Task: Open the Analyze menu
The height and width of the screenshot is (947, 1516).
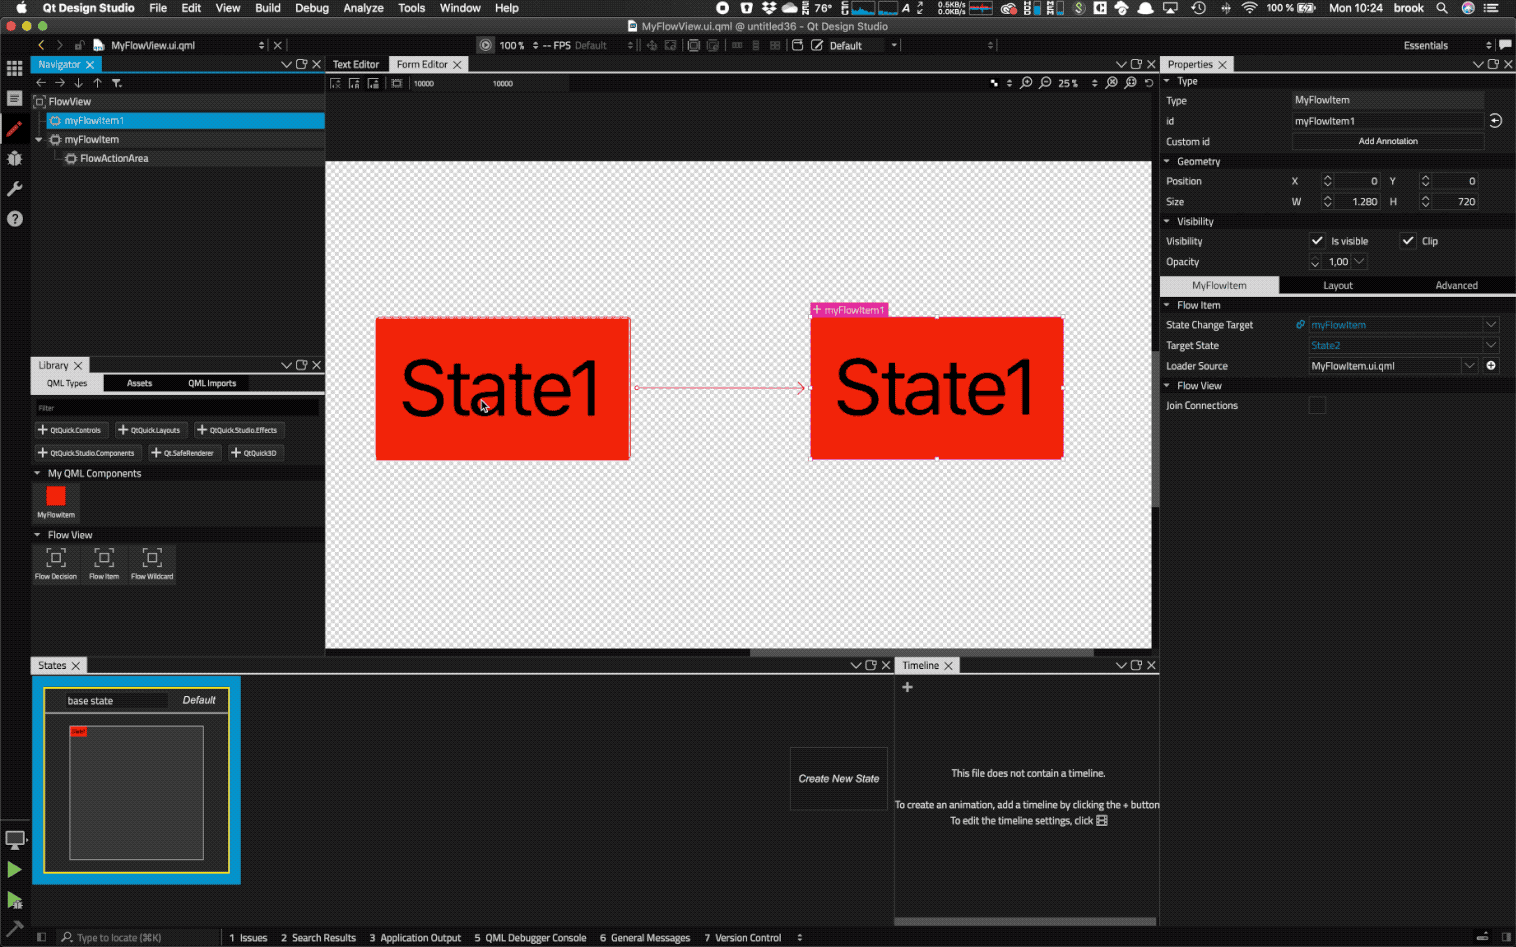Action: pos(363,8)
